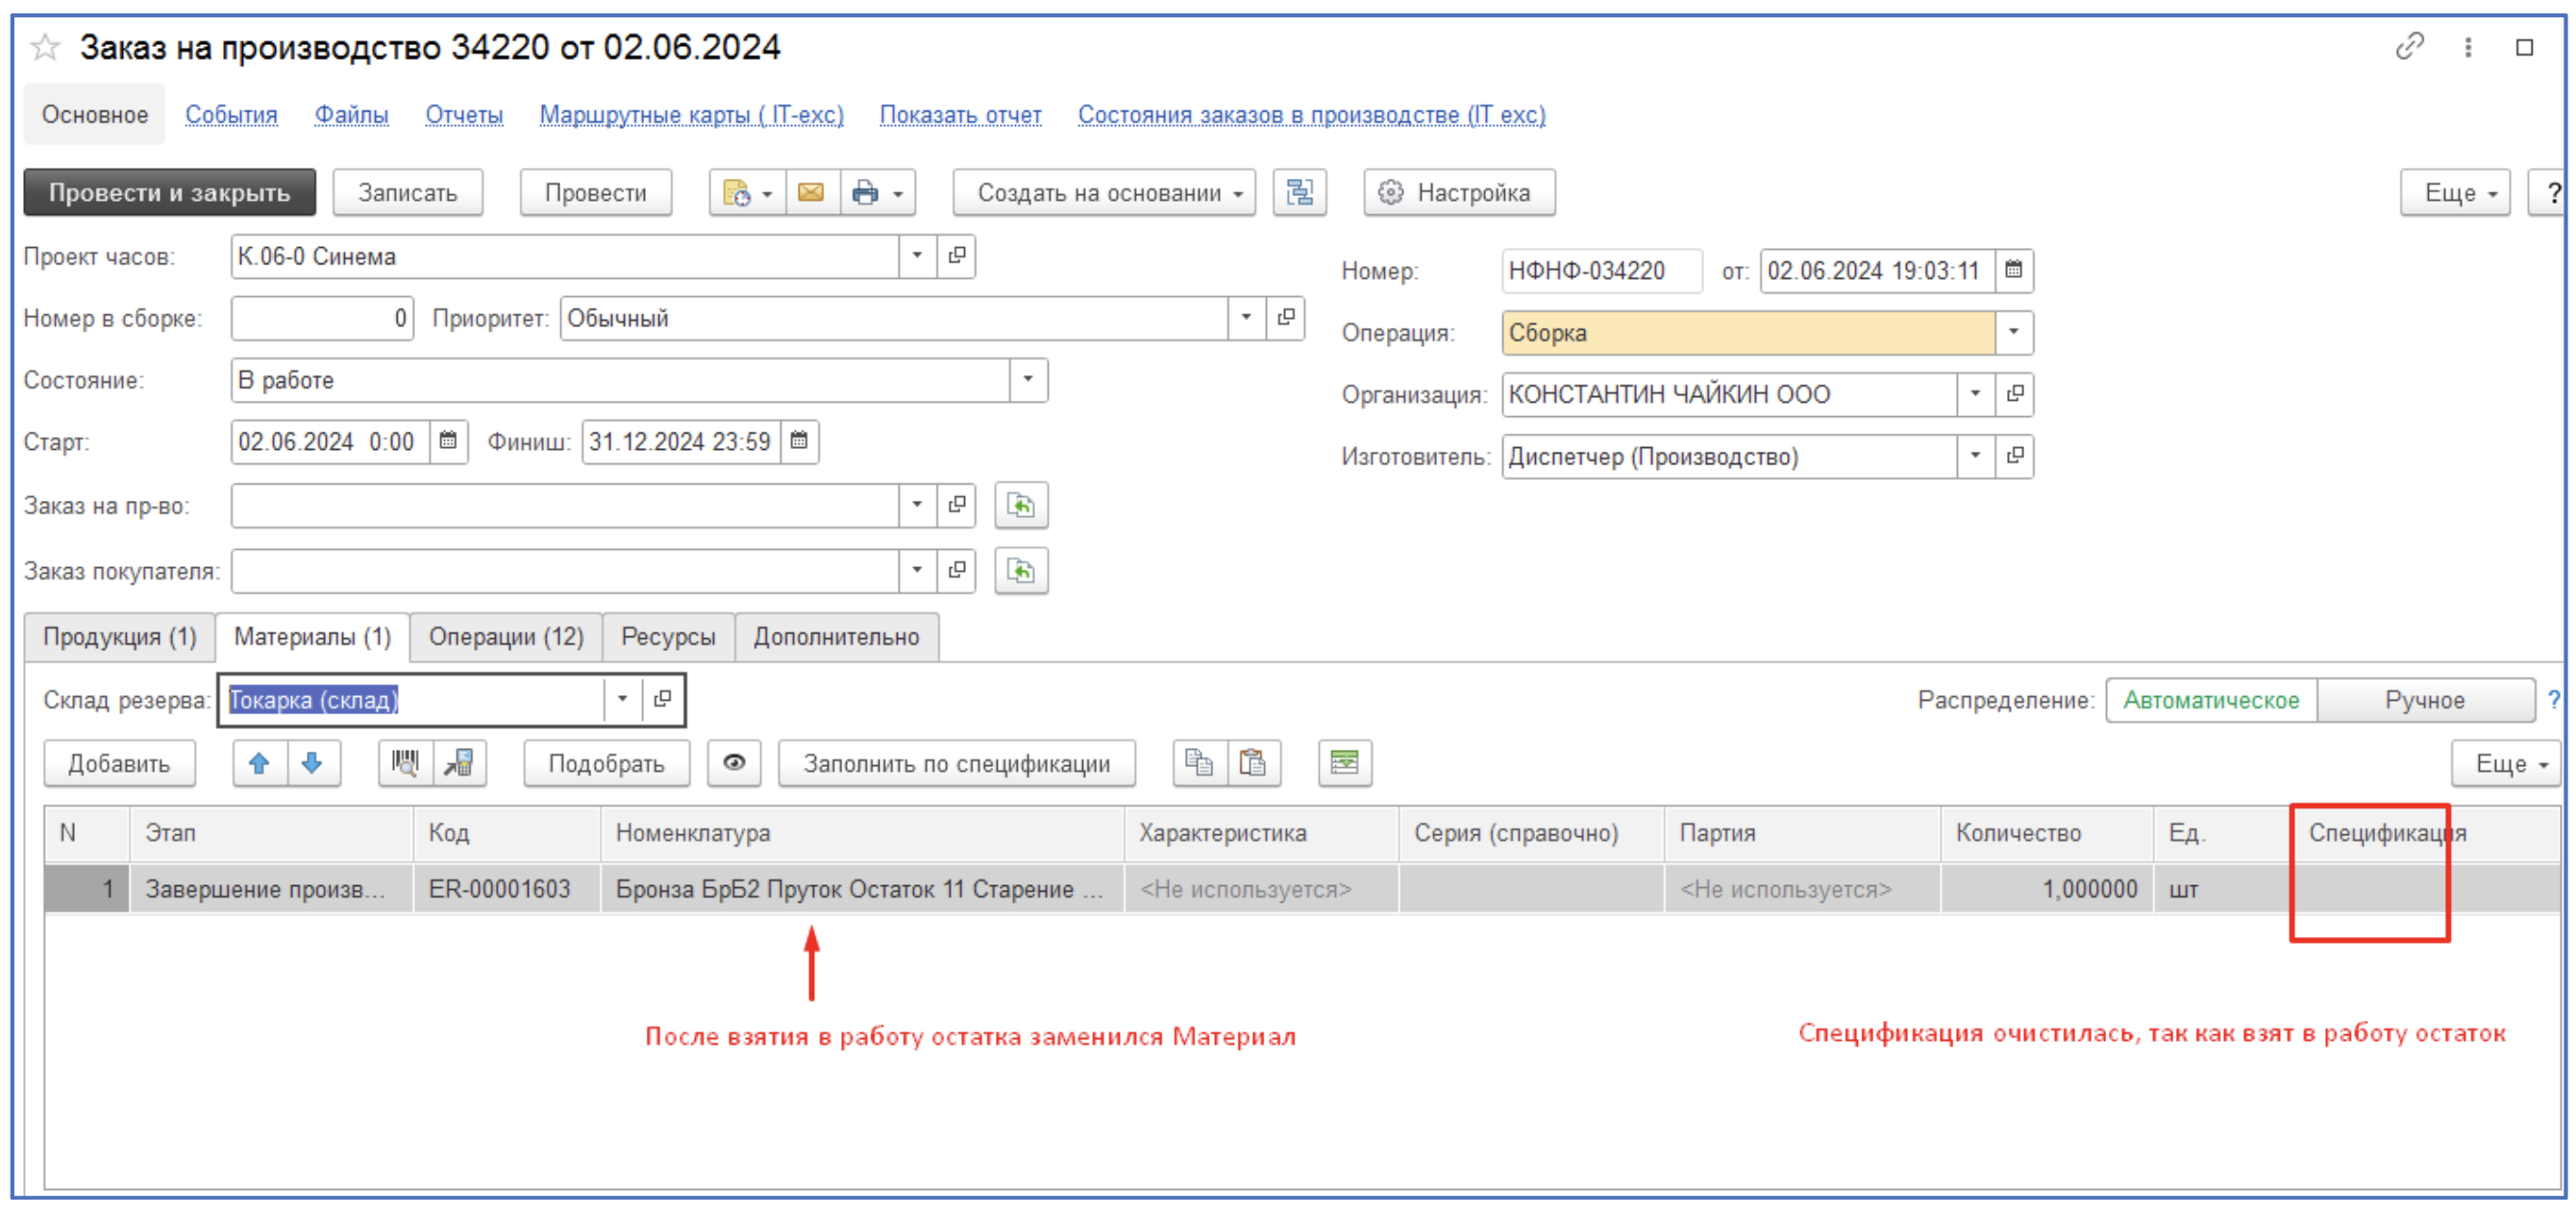Expand Создать на основании menu
2576x1215 pixels.
click(1103, 192)
